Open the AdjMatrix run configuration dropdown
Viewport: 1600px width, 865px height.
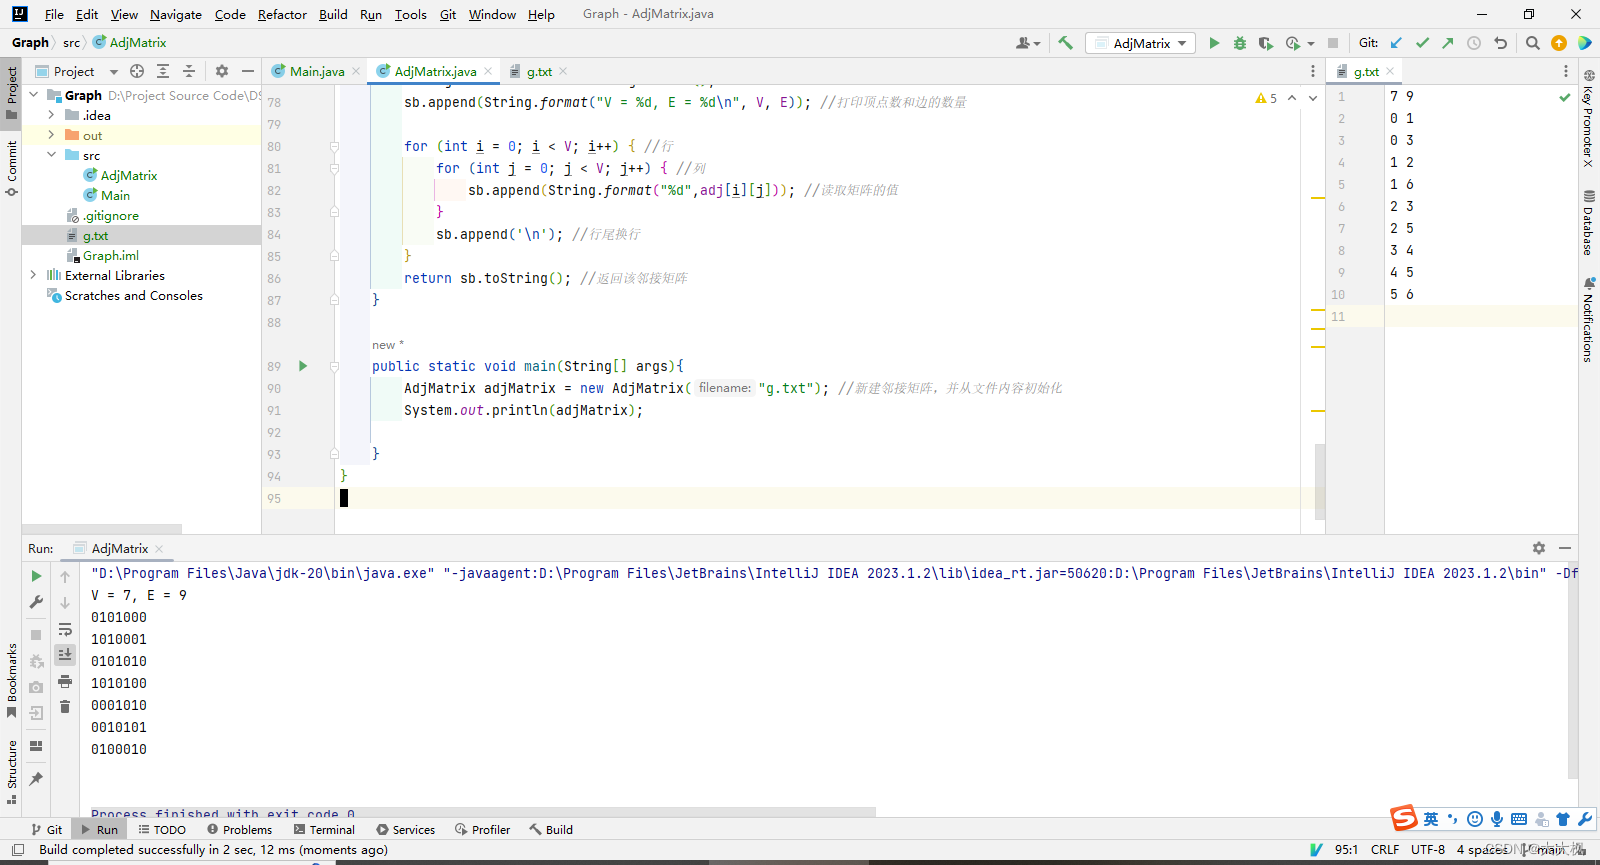pyautogui.click(x=1141, y=43)
